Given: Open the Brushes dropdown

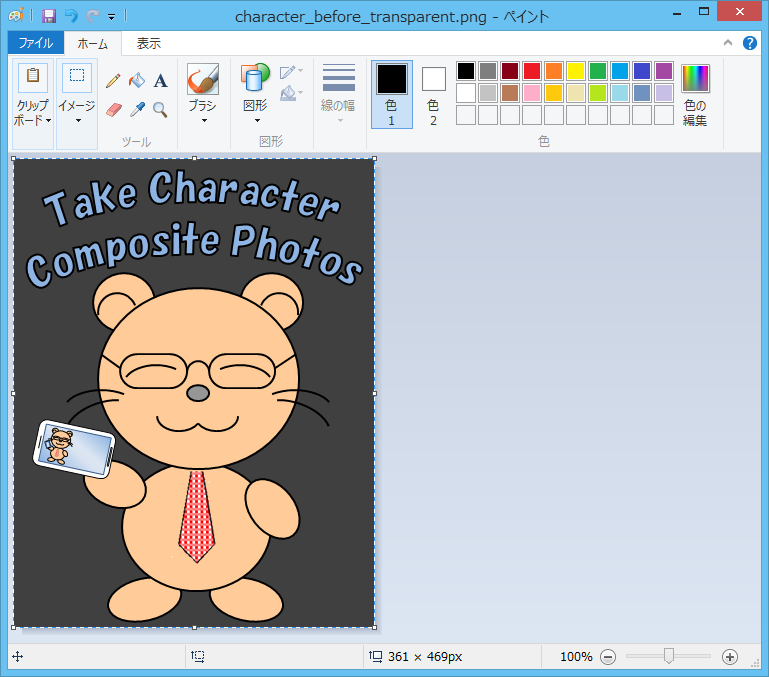Looking at the screenshot, I should pos(203,112).
